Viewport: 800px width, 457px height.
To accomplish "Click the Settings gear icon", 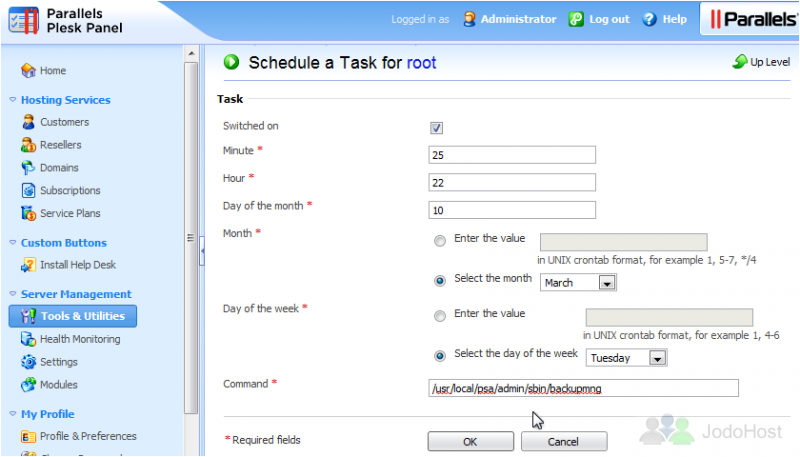I will (28, 362).
